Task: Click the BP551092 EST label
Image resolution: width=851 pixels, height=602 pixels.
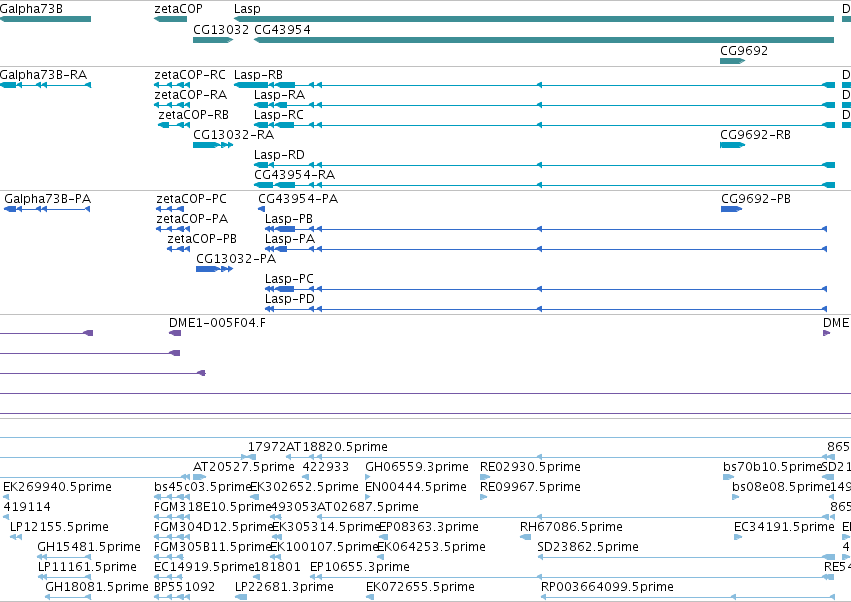Action: click(185, 587)
